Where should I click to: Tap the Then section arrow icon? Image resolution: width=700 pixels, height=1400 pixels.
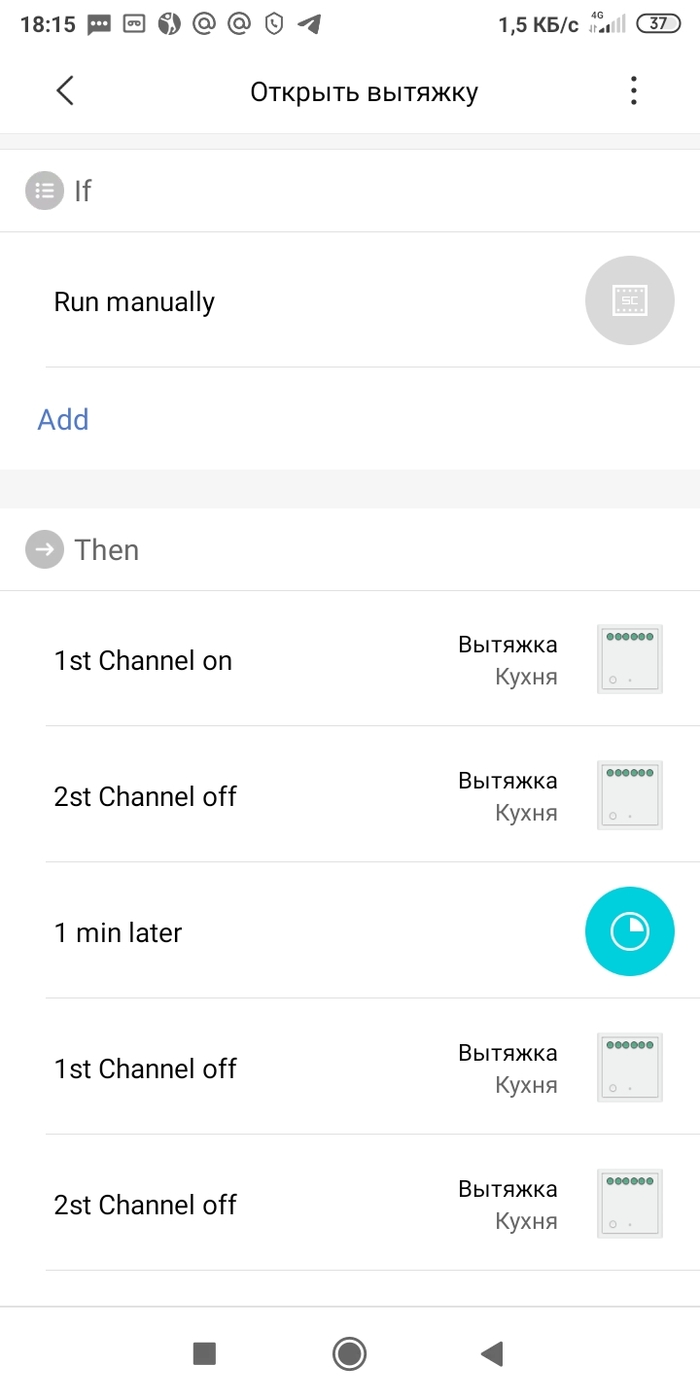[44, 550]
